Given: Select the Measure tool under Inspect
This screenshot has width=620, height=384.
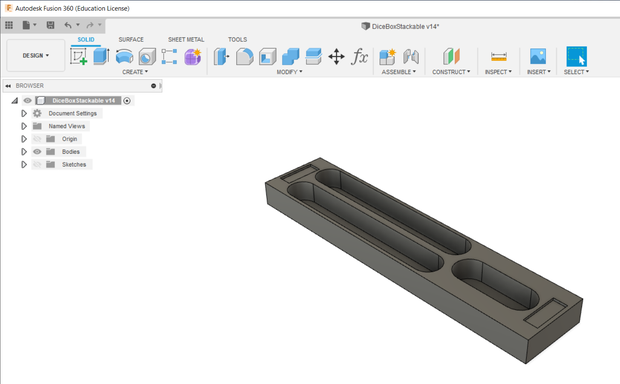Looking at the screenshot, I should [499, 57].
